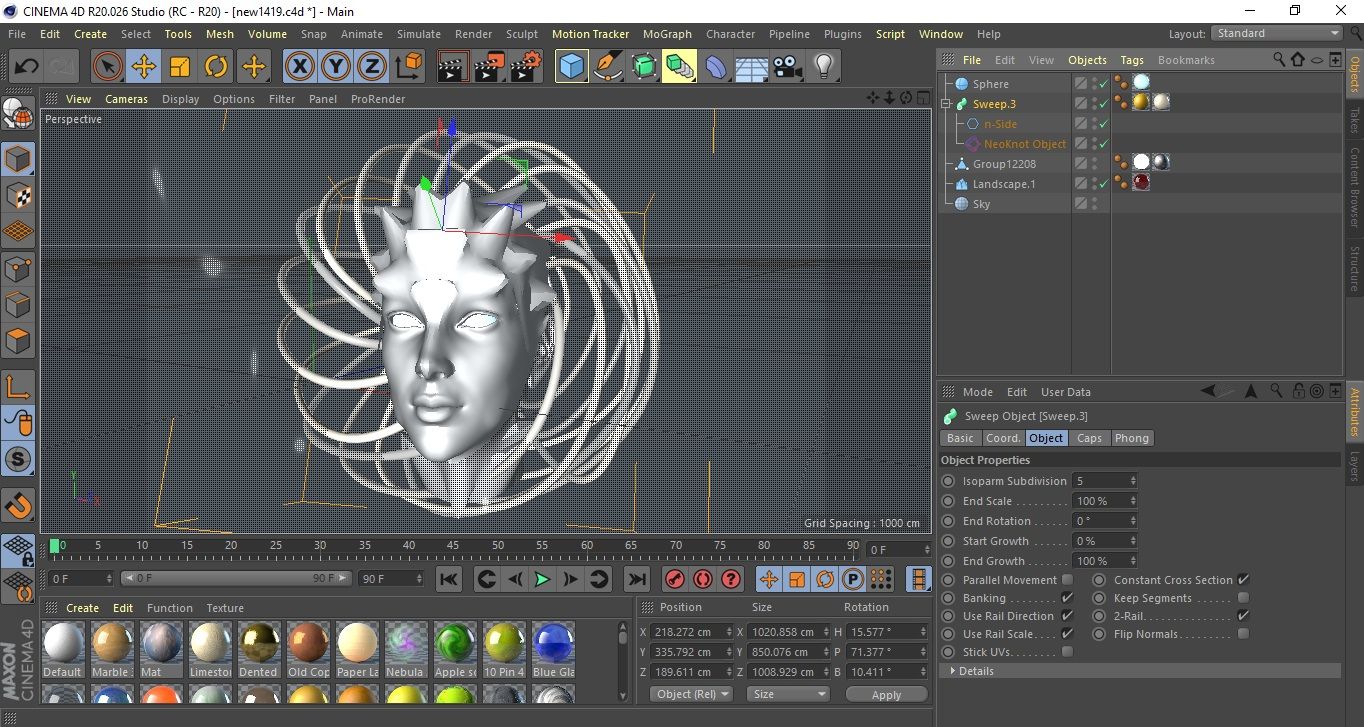The image size is (1364, 727).
Task: Enable the Parallel Movement checkbox
Action: (x=1067, y=580)
